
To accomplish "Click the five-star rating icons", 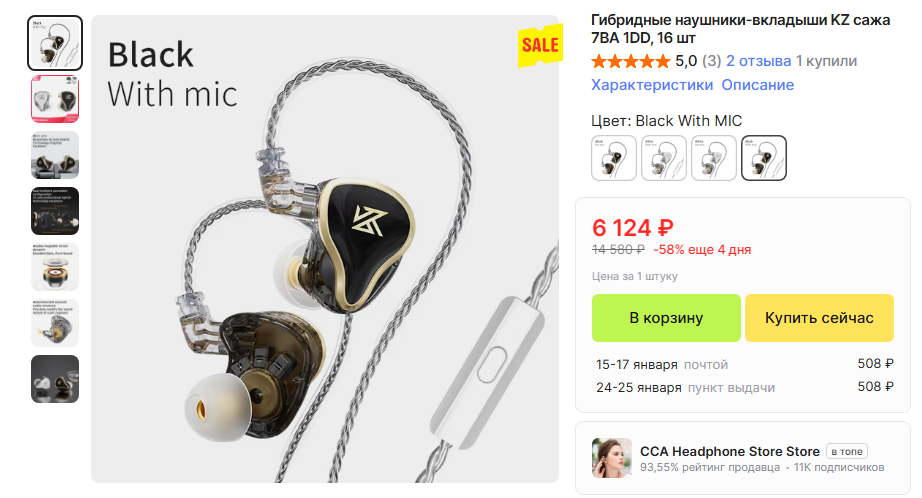I will point(630,61).
